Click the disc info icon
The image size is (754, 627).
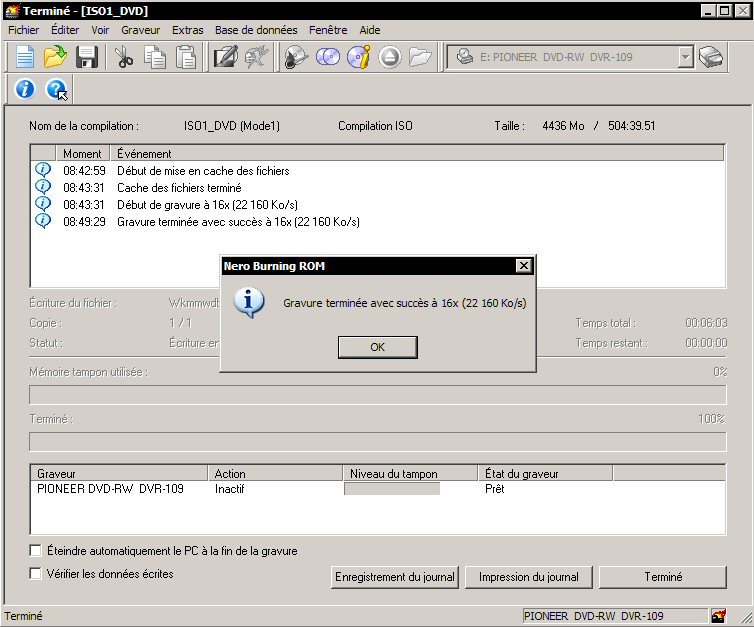[359, 57]
